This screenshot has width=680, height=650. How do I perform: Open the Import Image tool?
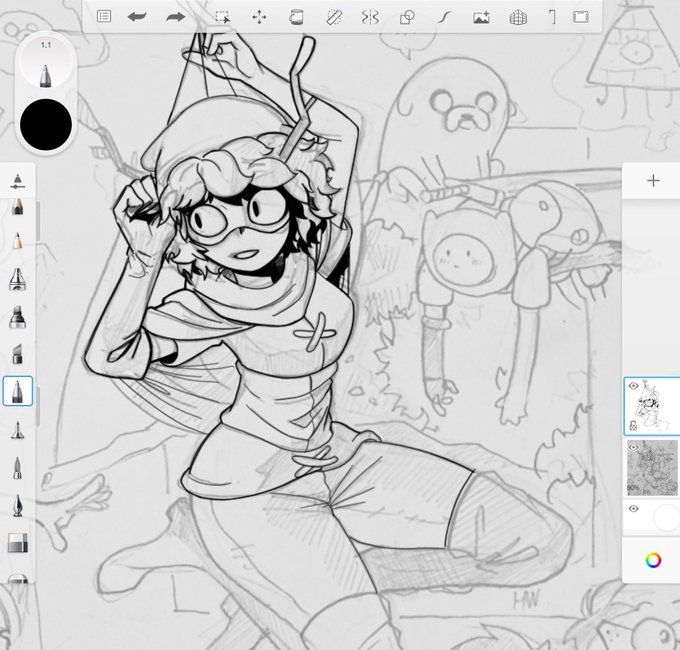[x=481, y=17]
